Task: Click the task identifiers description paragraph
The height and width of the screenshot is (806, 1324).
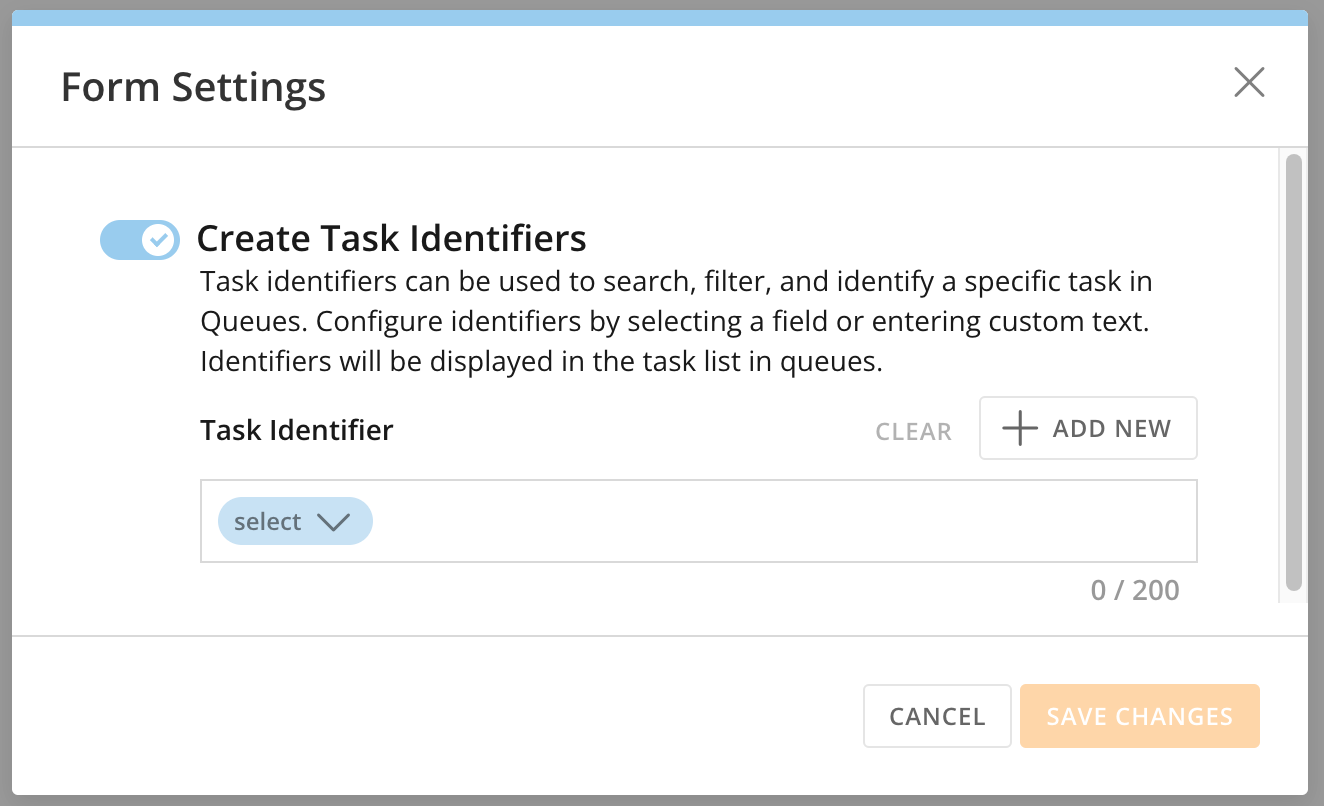Action: (x=675, y=321)
